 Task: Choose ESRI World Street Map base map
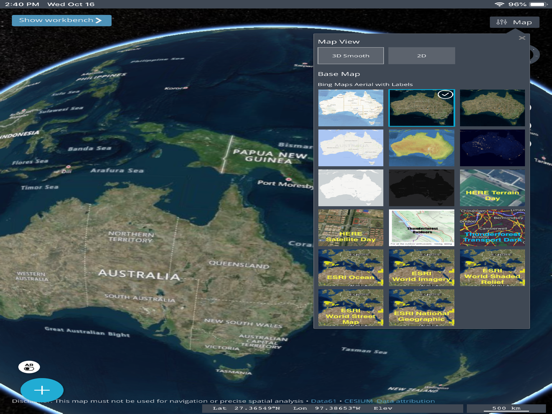[x=351, y=307]
